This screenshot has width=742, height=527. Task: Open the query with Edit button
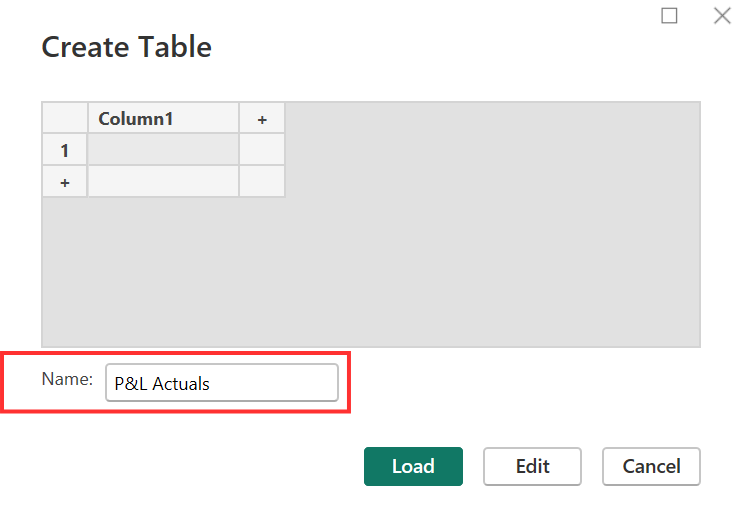pyautogui.click(x=532, y=466)
